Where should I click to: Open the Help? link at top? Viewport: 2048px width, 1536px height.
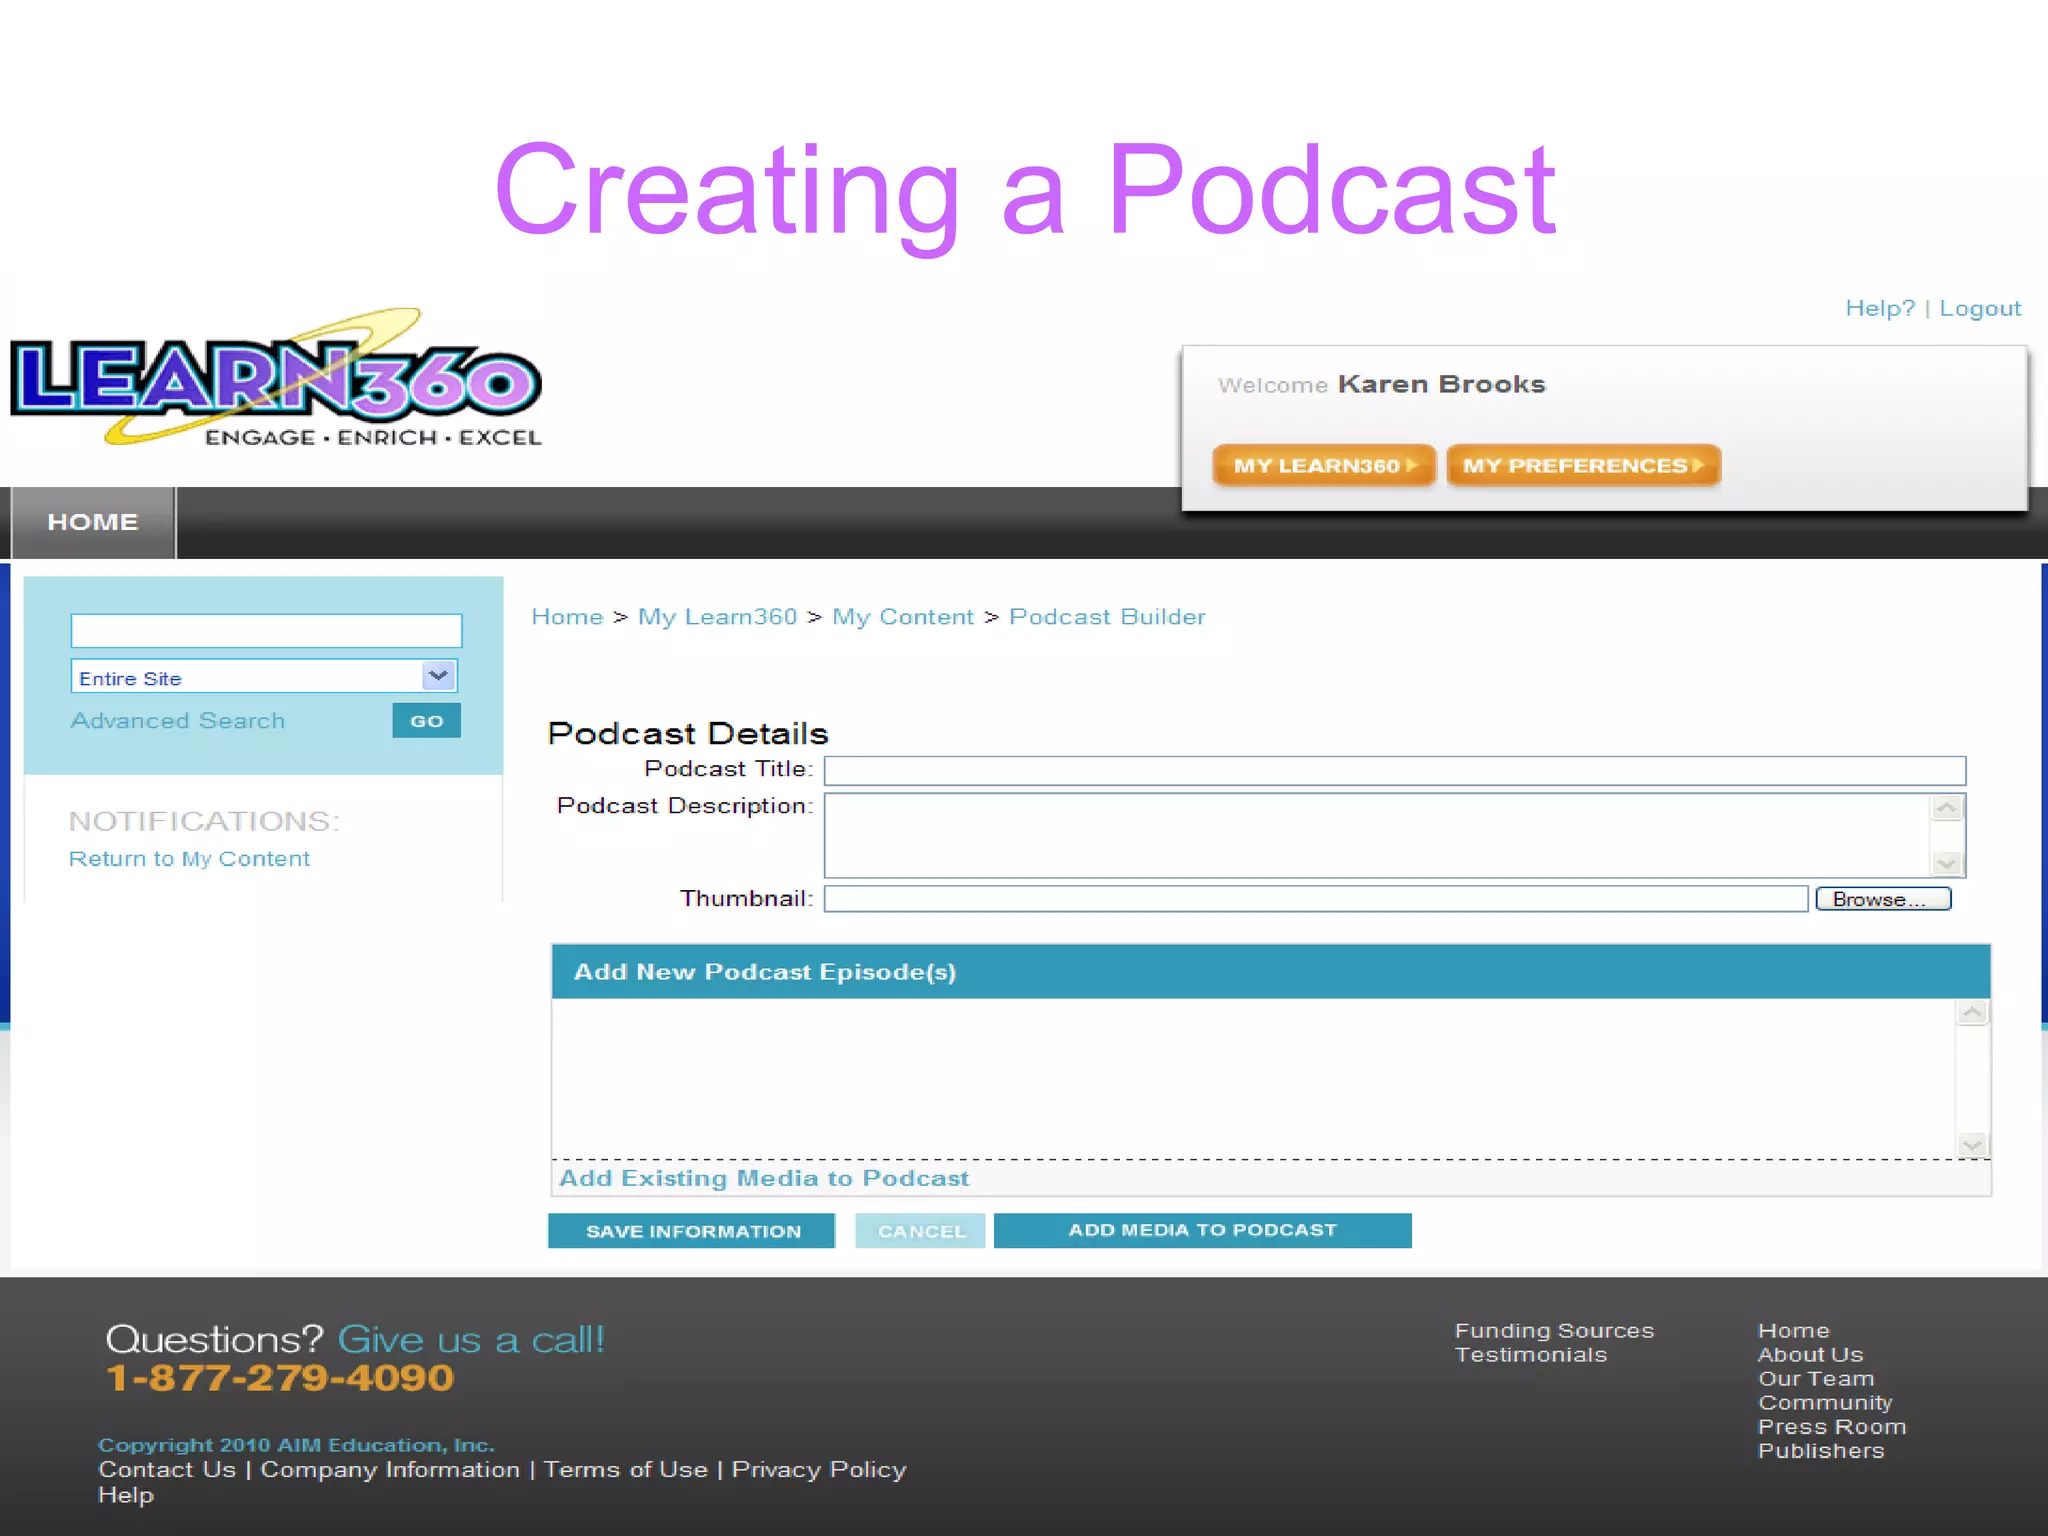point(1879,308)
